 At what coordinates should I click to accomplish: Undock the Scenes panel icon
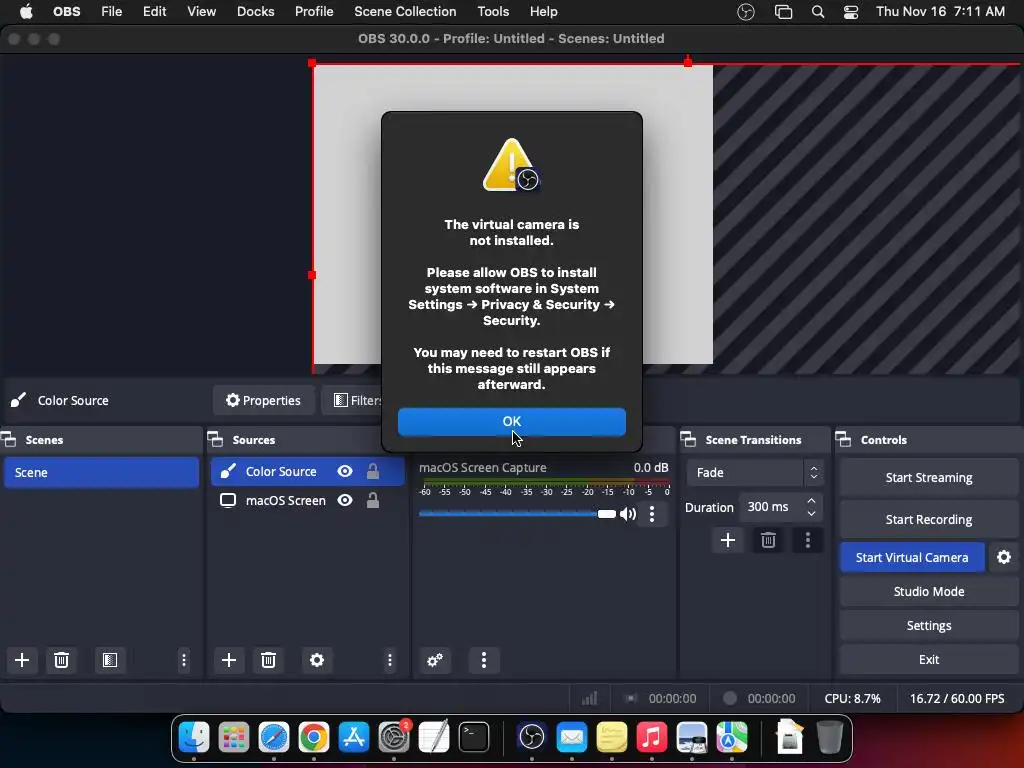coord(8,440)
